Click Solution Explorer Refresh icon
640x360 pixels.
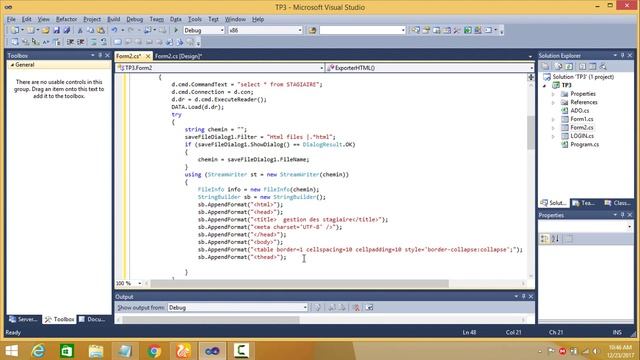point(569,67)
